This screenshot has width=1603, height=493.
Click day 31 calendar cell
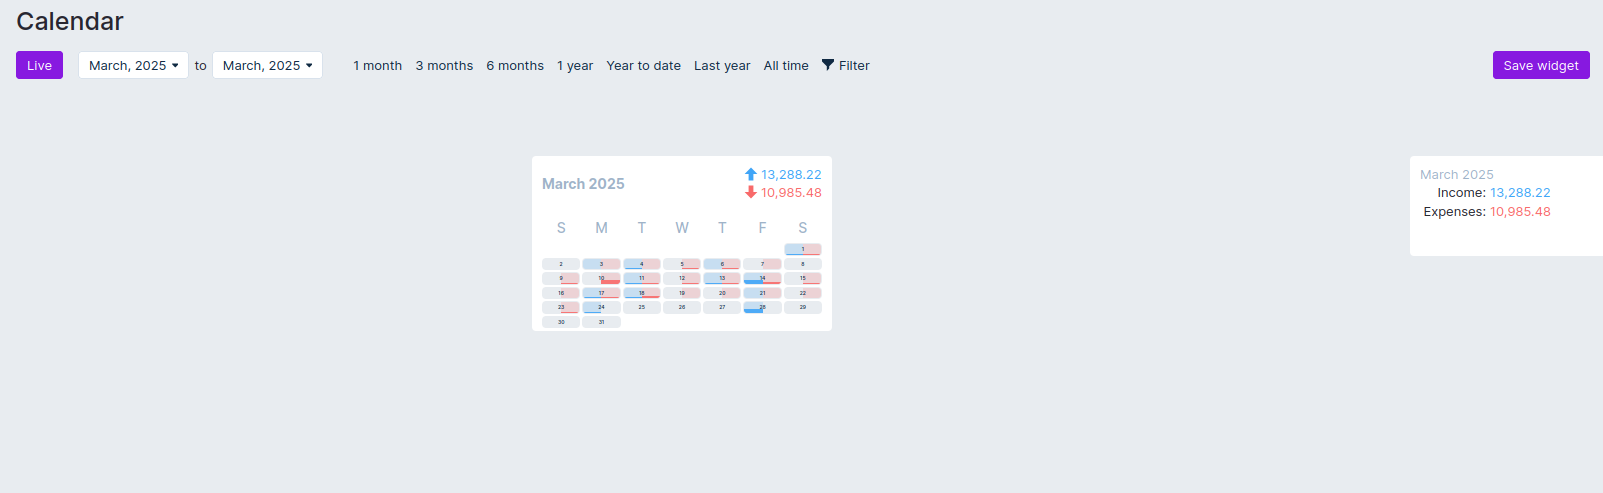click(601, 322)
